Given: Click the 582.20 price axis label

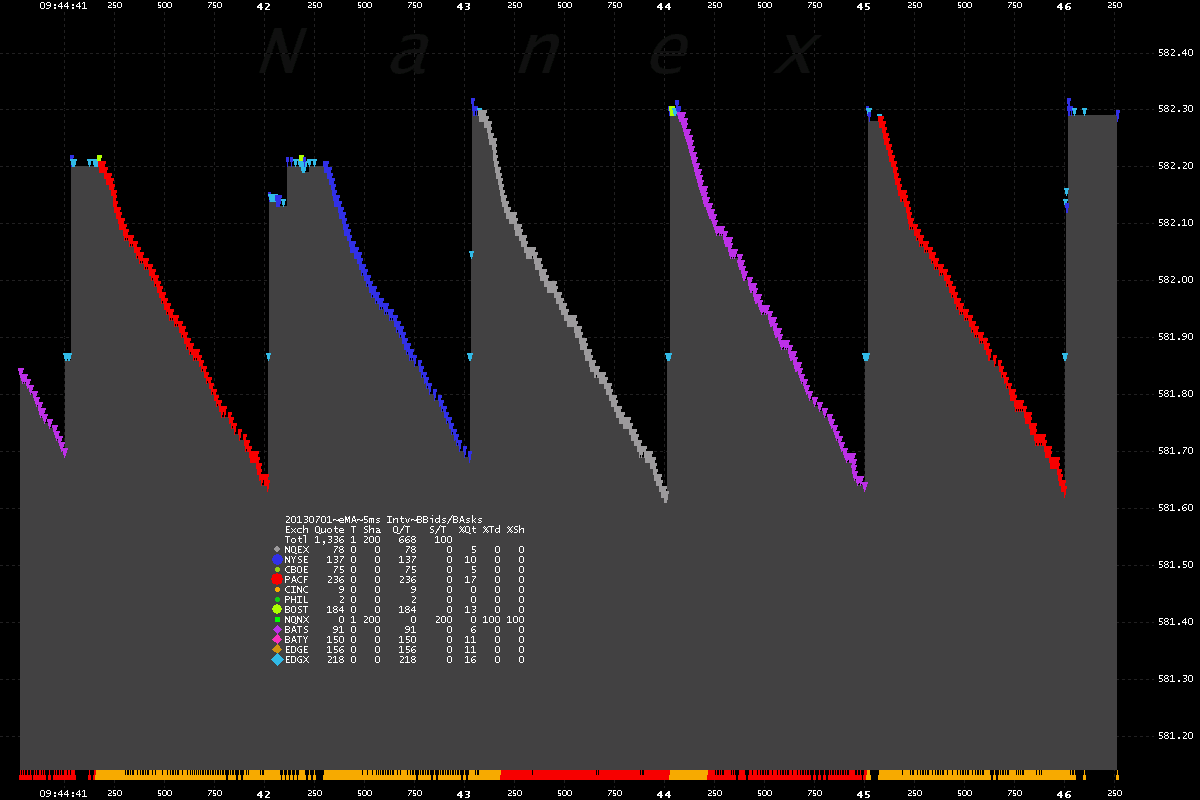Looking at the screenshot, I should point(1175,166).
